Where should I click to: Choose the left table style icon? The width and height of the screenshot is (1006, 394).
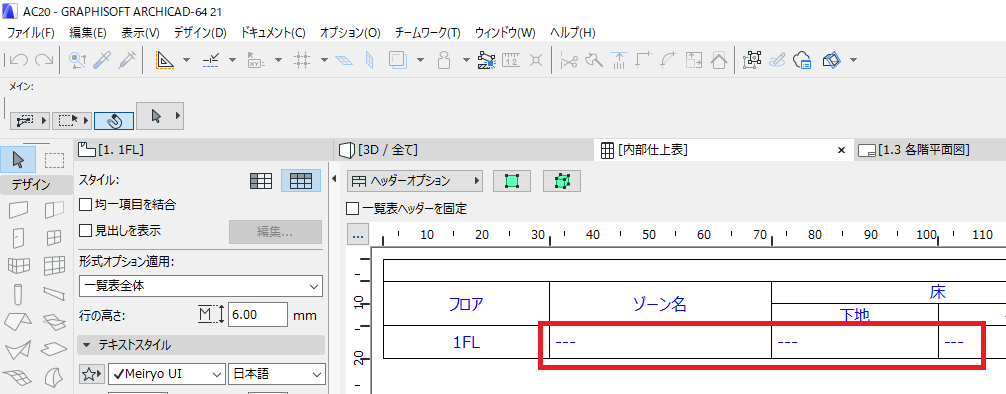tap(260, 181)
